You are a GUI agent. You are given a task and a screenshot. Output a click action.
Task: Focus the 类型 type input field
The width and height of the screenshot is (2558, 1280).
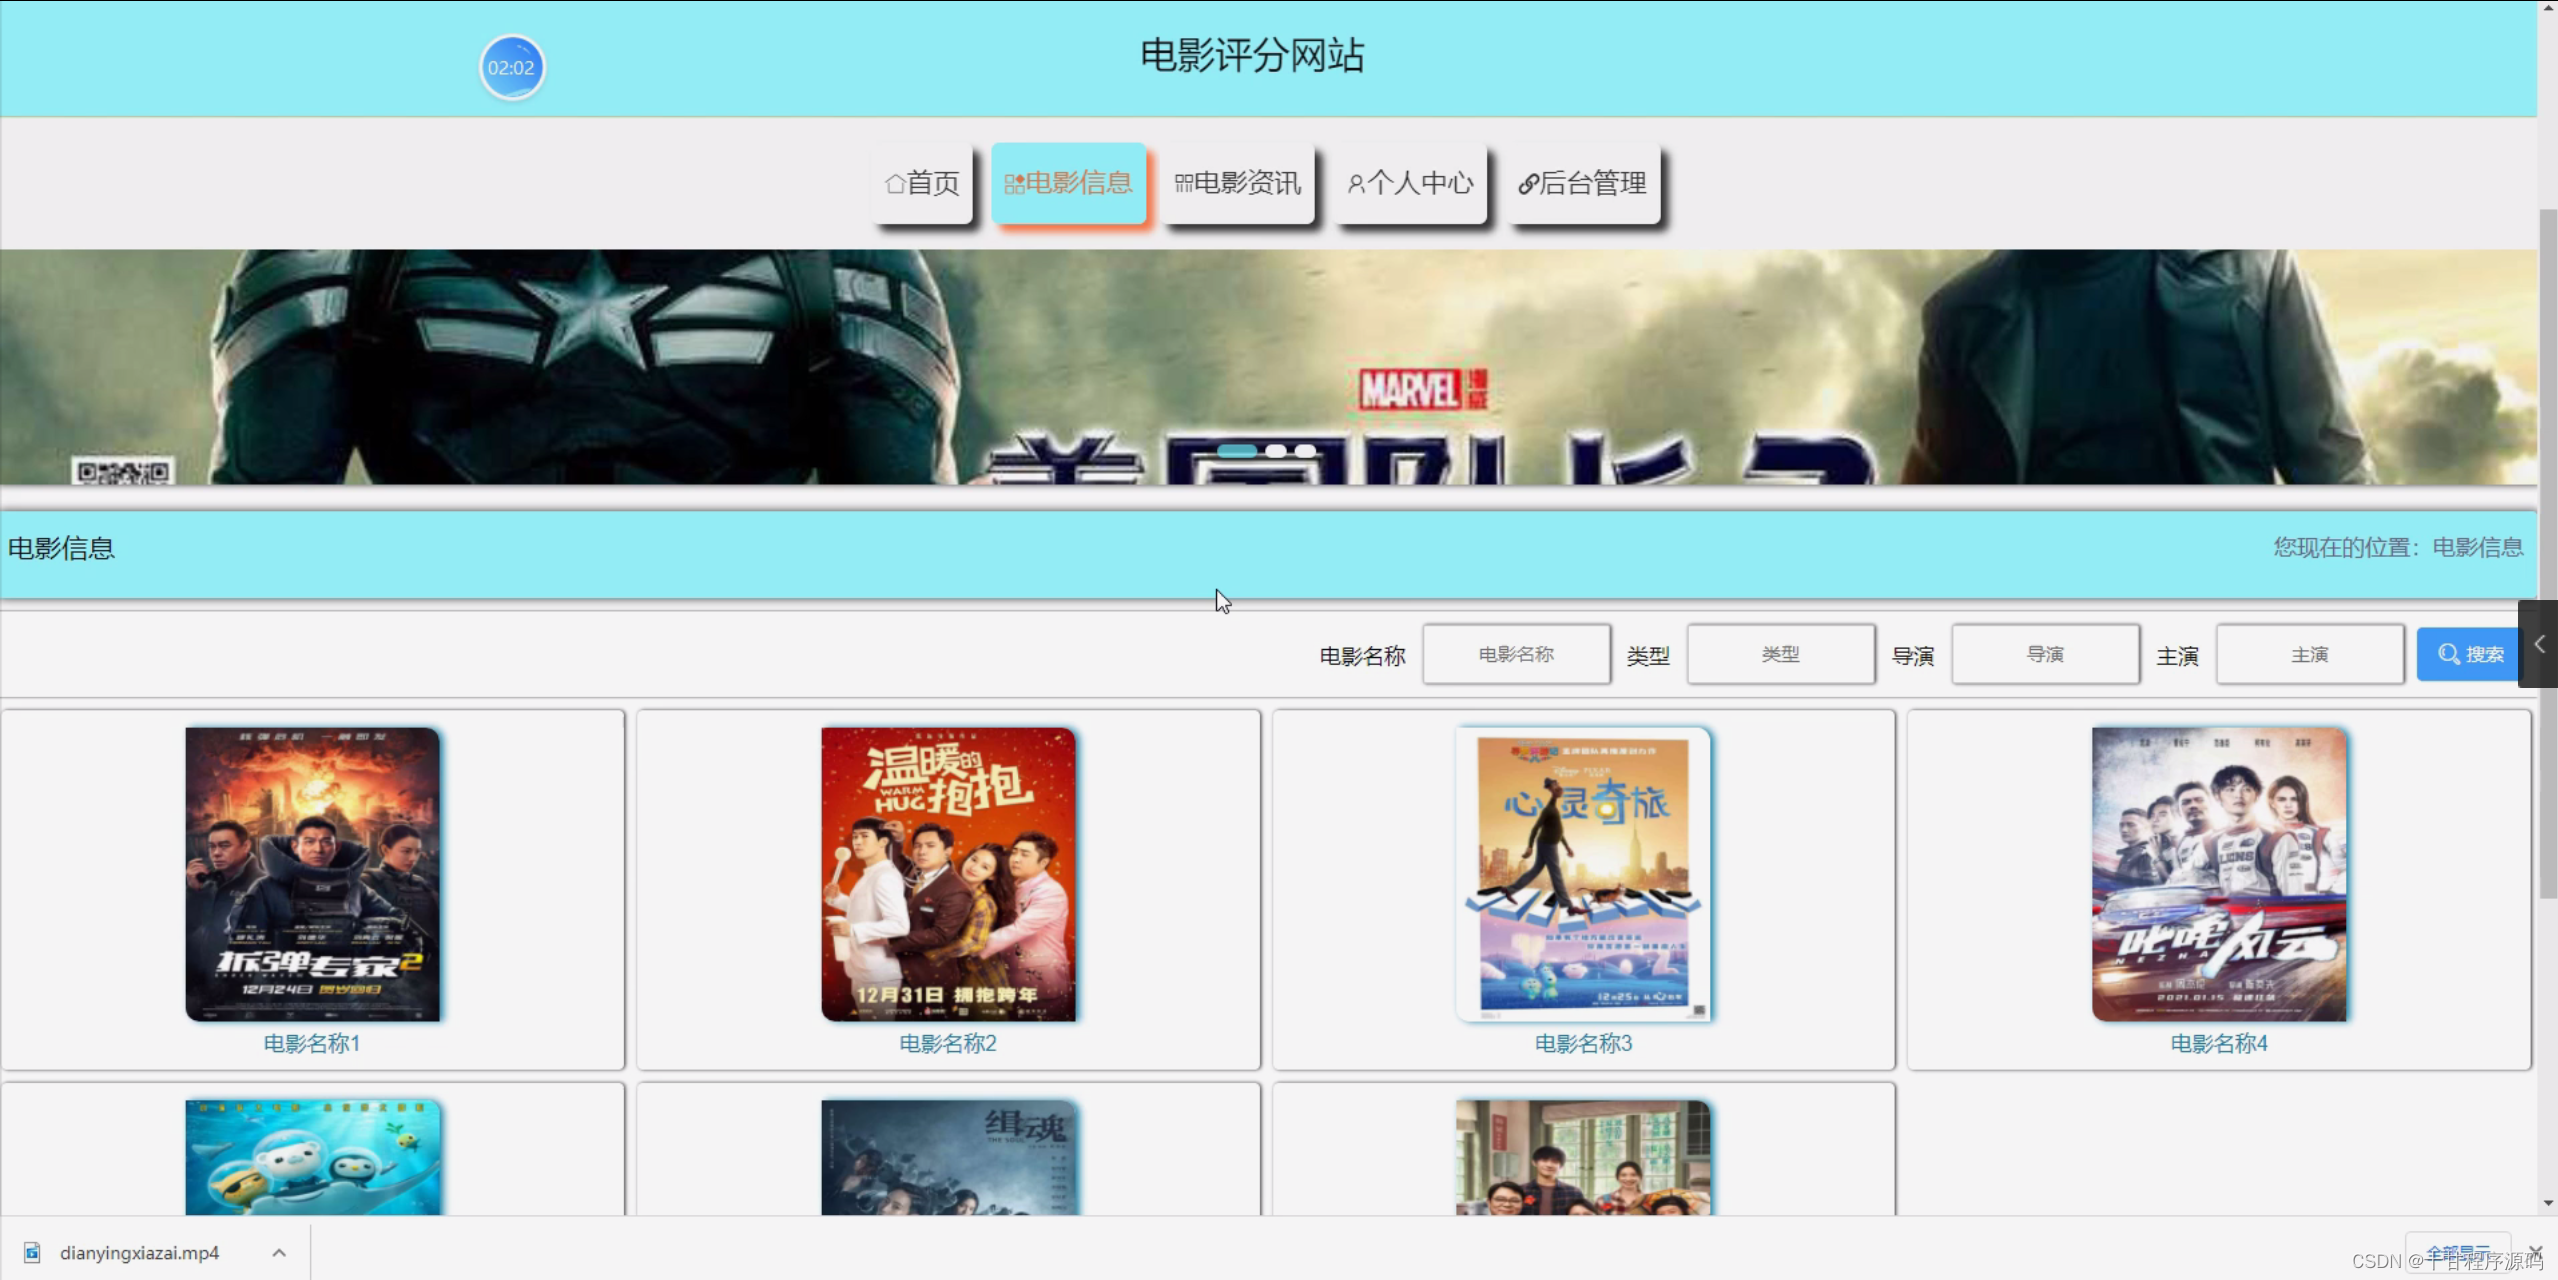click(x=1780, y=655)
